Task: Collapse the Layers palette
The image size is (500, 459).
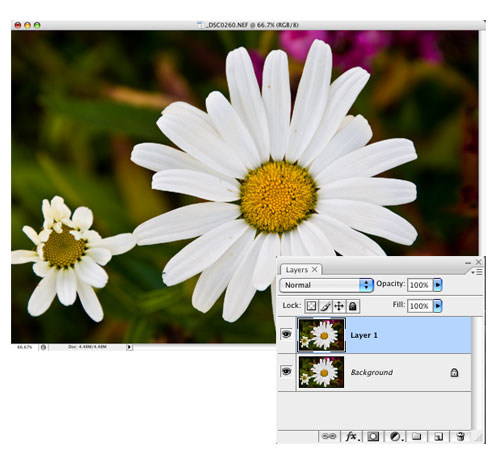Action: [468, 263]
